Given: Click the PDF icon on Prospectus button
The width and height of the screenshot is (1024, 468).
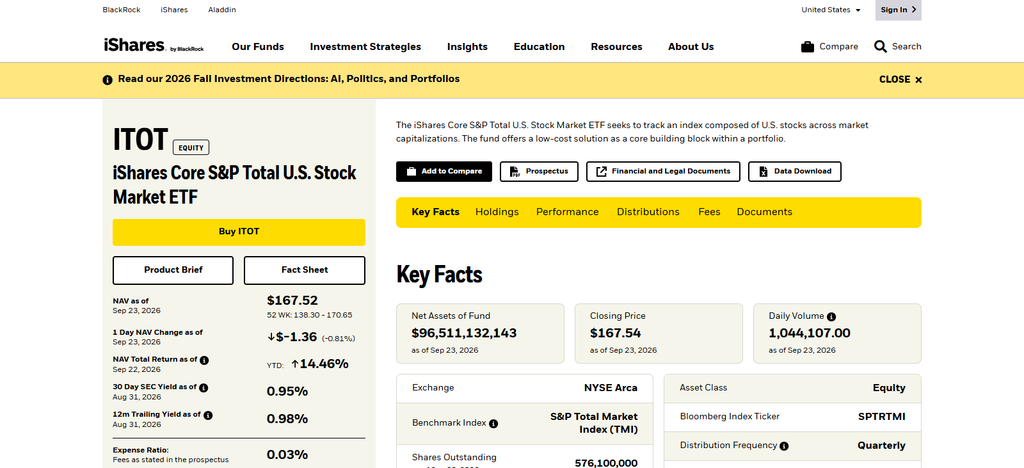Looking at the screenshot, I should pyautogui.click(x=515, y=172).
